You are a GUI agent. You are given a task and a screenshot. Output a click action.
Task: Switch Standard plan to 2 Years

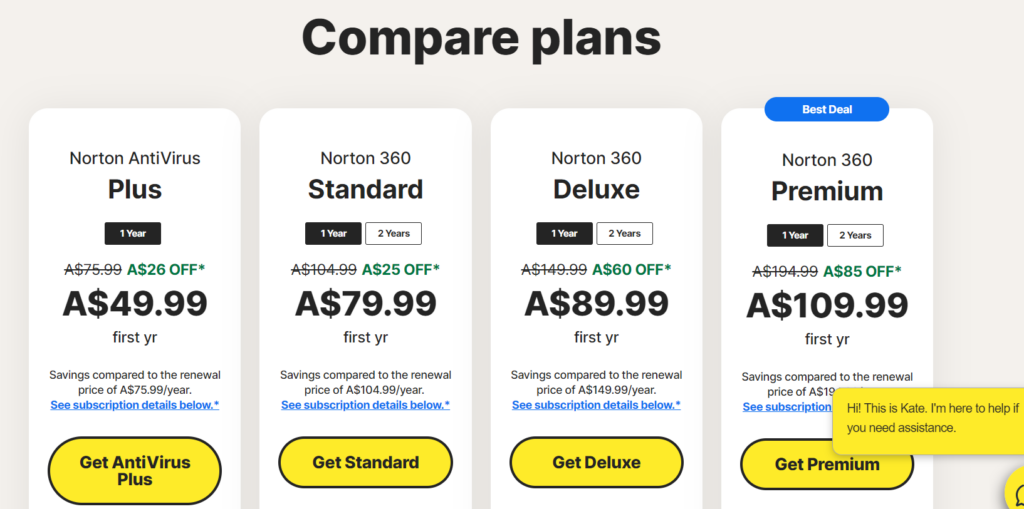point(393,233)
